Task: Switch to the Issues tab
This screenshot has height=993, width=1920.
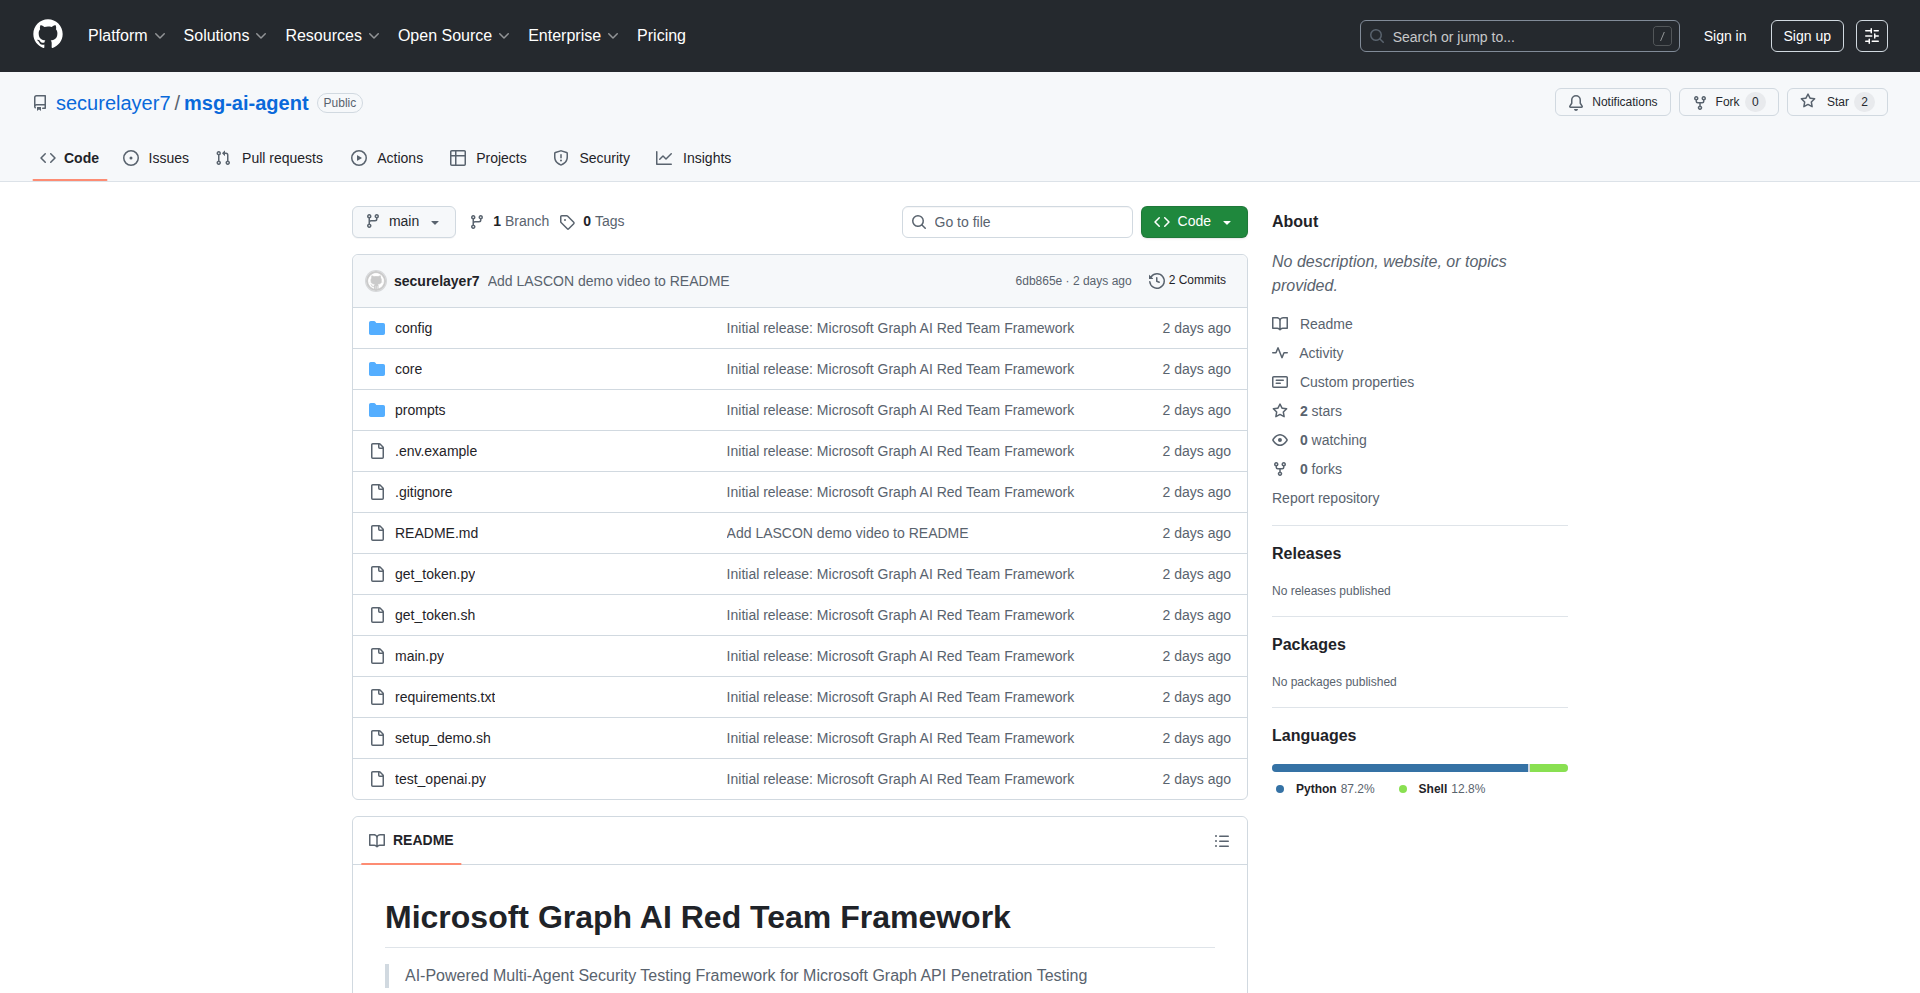Action: pos(156,158)
